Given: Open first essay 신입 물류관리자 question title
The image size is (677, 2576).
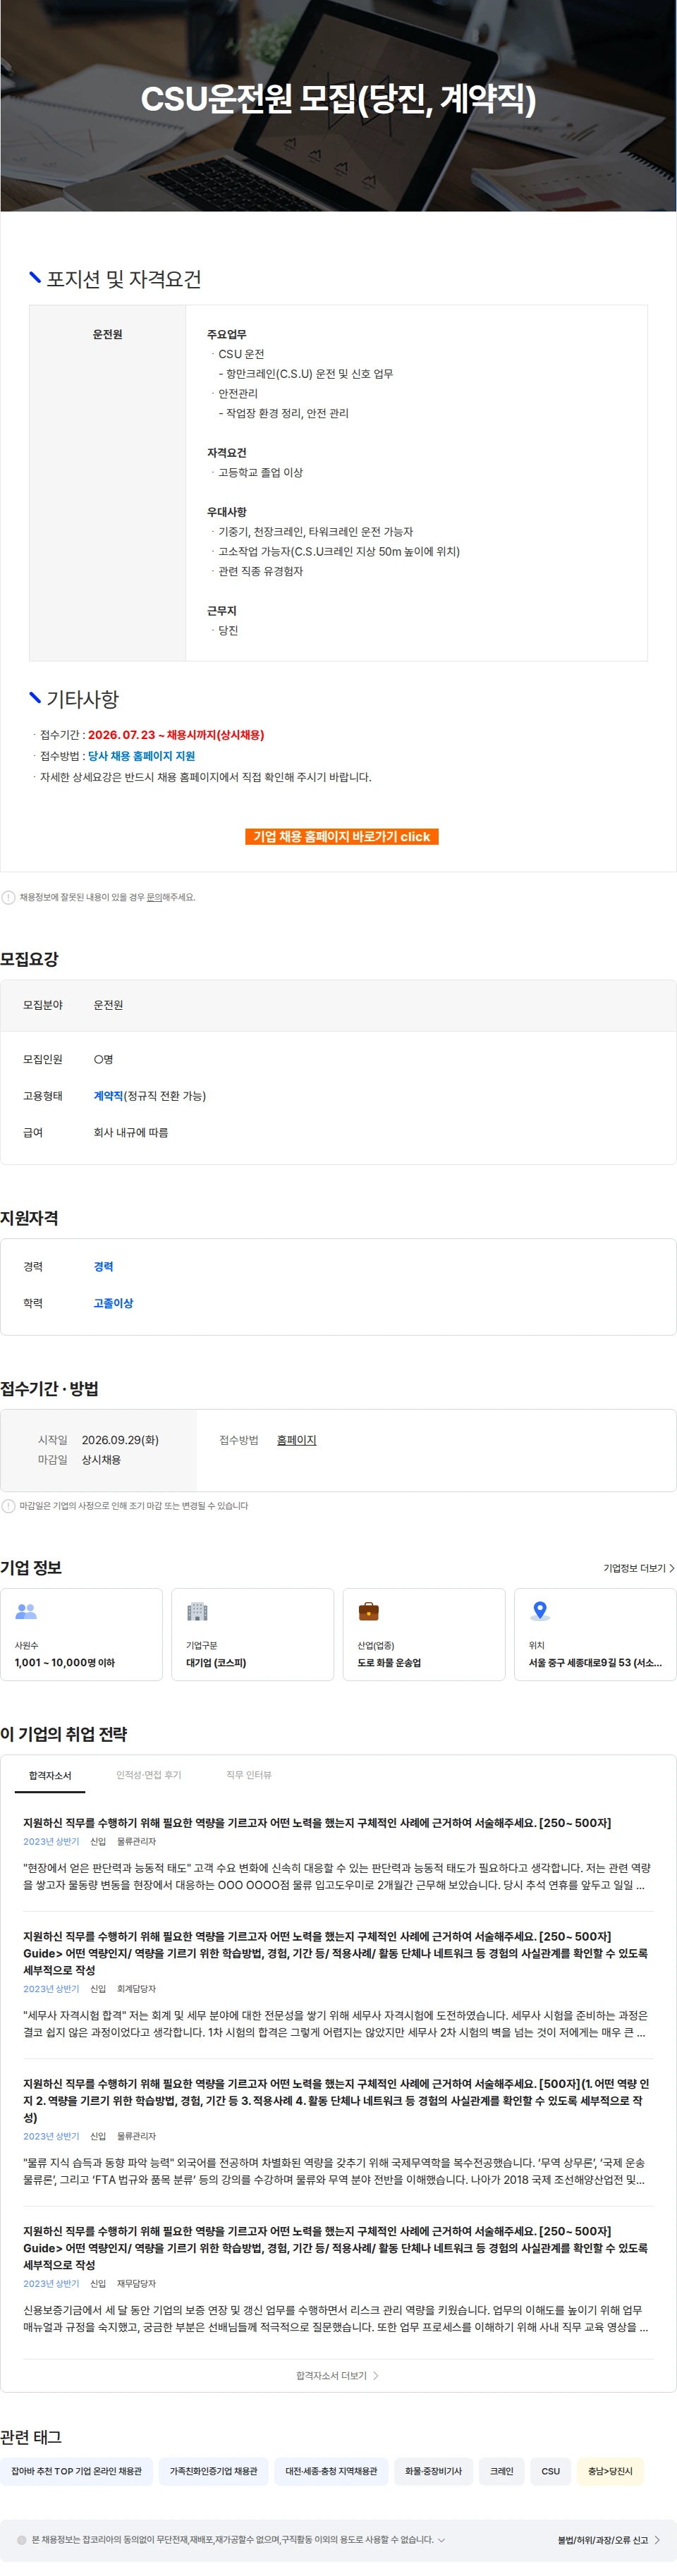Looking at the screenshot, I should 317,1823.
